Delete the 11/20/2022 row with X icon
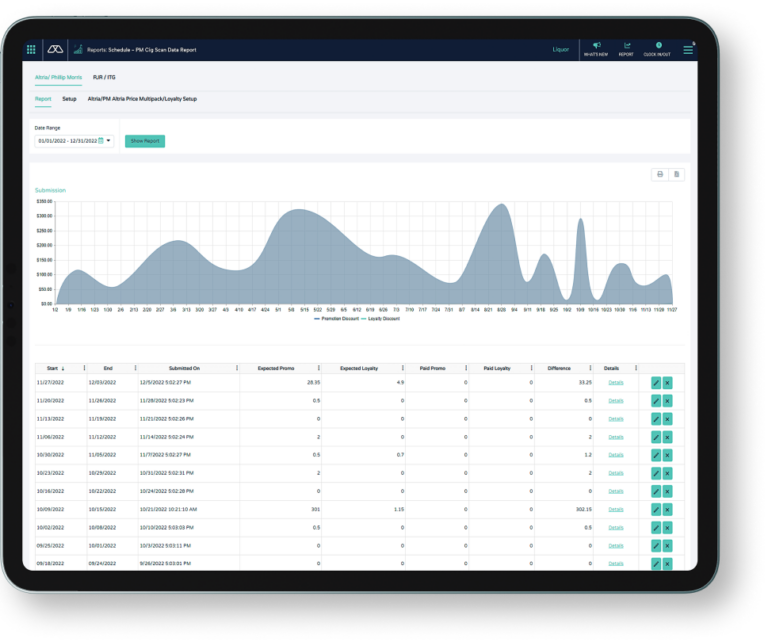768x642 pixels. coord(668,400)
